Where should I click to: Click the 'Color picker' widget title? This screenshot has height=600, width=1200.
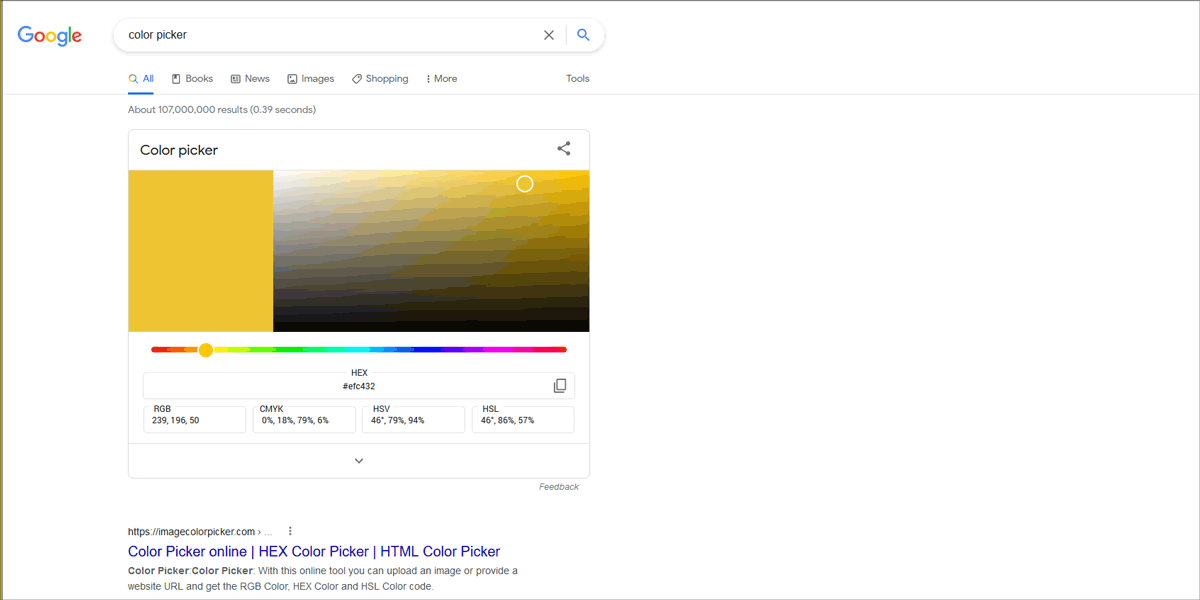point(179,150)
